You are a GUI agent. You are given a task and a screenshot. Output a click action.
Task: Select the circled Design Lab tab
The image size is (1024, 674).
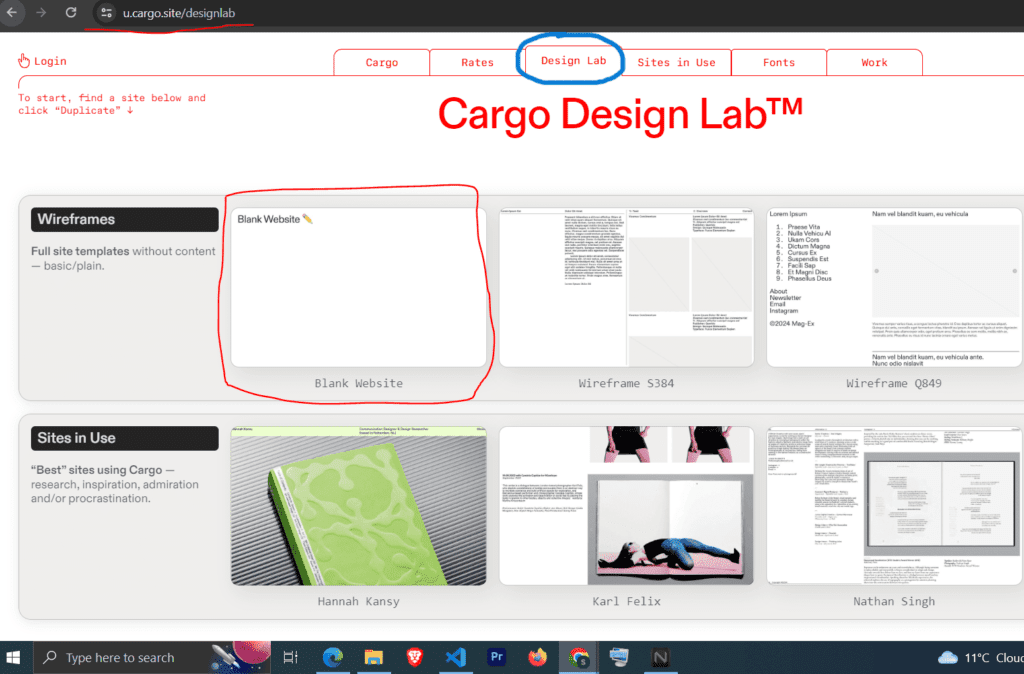(x=571, y=60)
